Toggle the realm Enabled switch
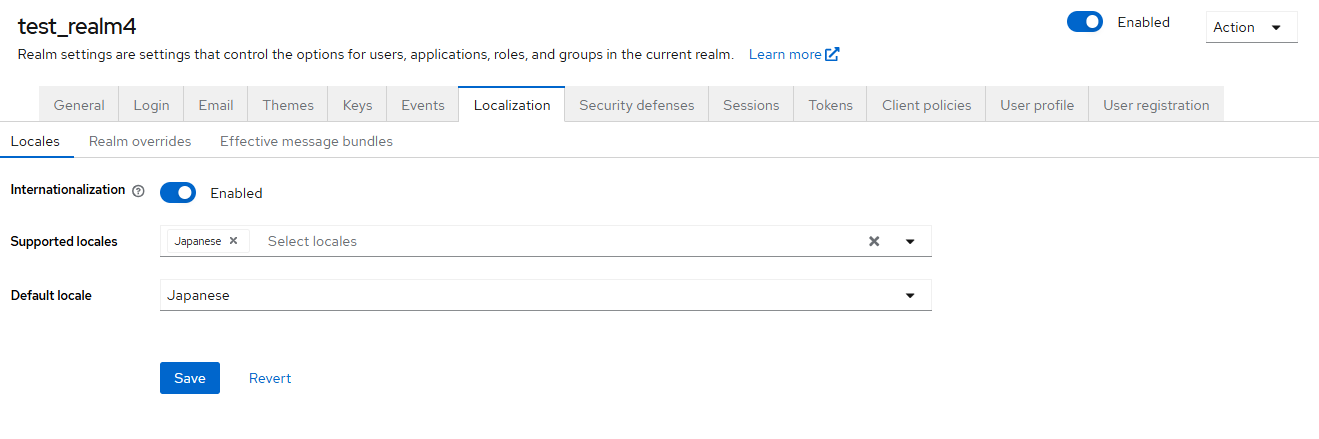Viewport: 1319px width, 439px height. coord(1085,22)
